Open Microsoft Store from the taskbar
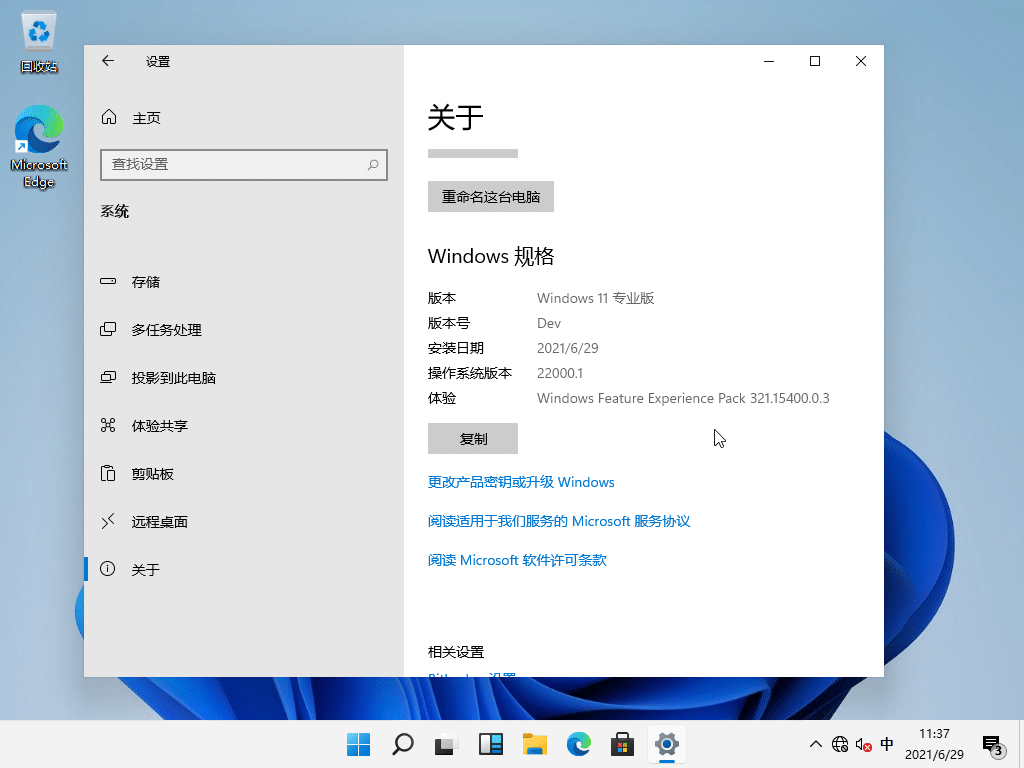Screen dimensions: 1024x768 coord(622,744)
